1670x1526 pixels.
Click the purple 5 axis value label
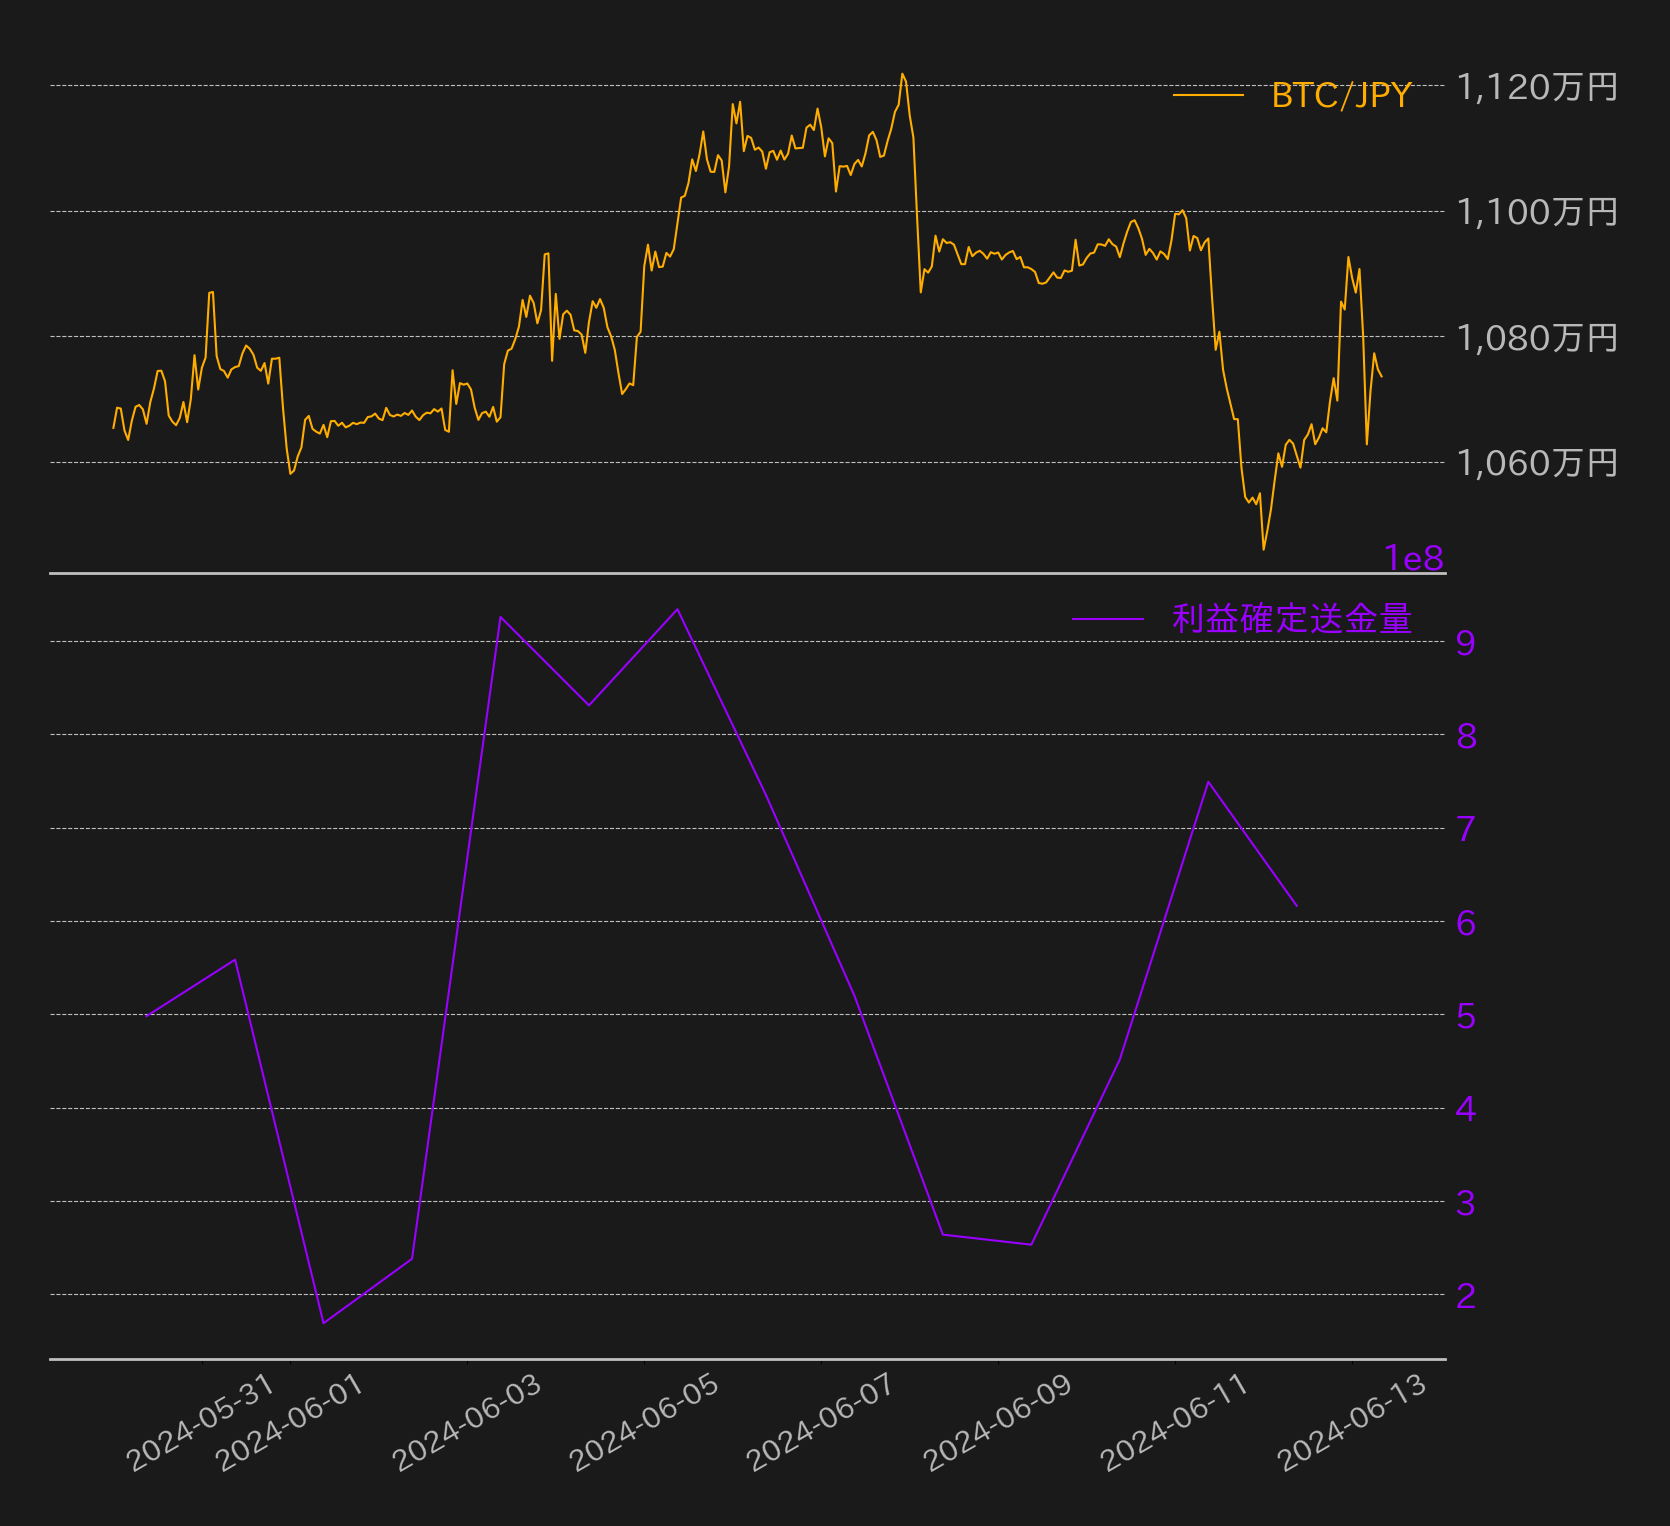tap(1466, 1016)
